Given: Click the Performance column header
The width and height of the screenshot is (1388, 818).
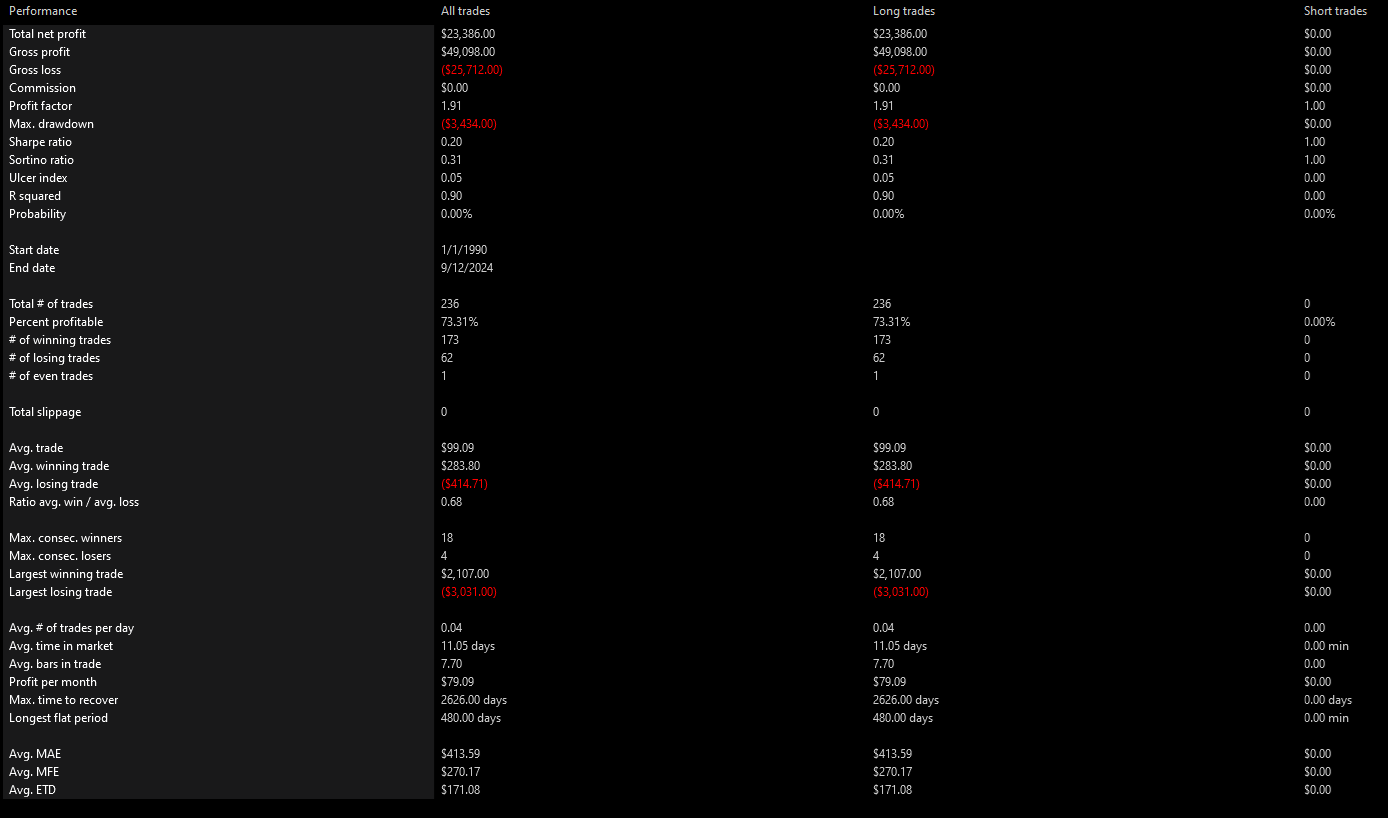Looking at the screenshot, I should [43, 11].
